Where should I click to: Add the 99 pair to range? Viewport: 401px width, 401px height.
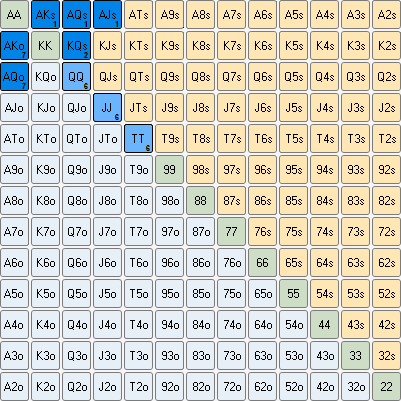170,170
